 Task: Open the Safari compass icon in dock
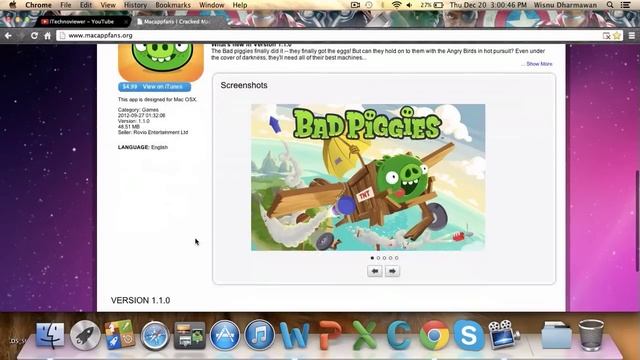coord(155,336)
